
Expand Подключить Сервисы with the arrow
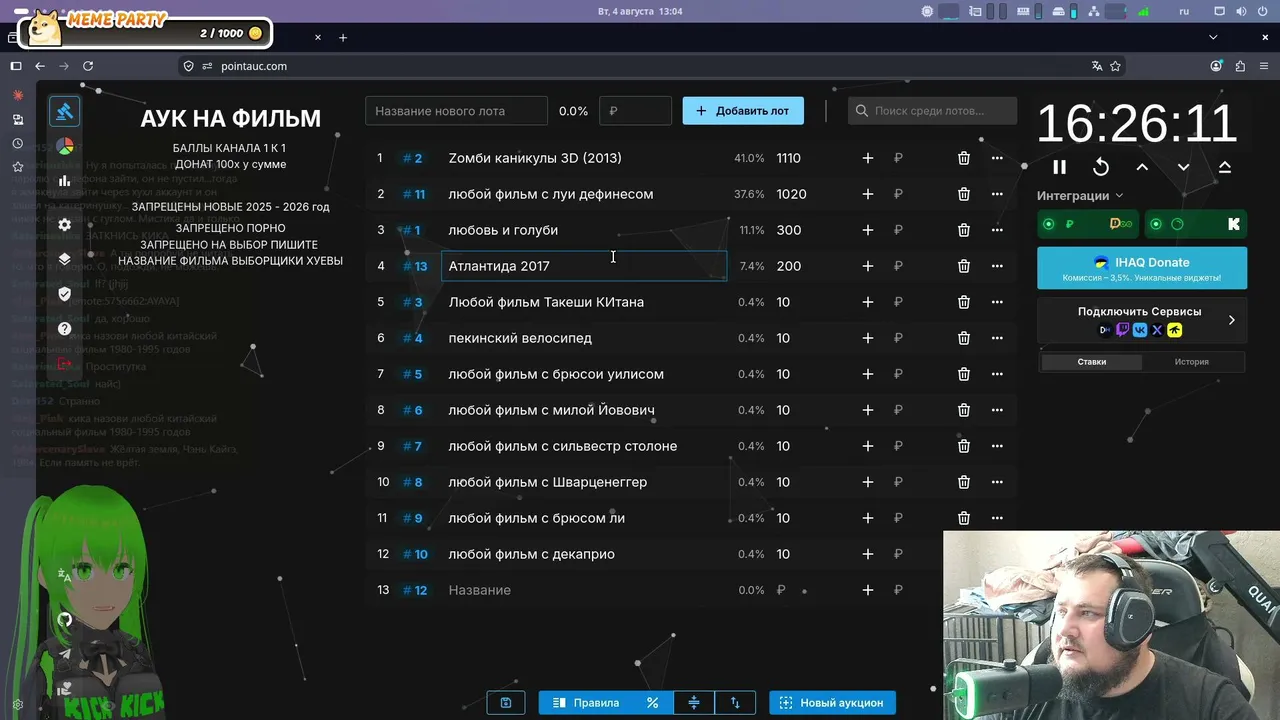coord(1231,320)
